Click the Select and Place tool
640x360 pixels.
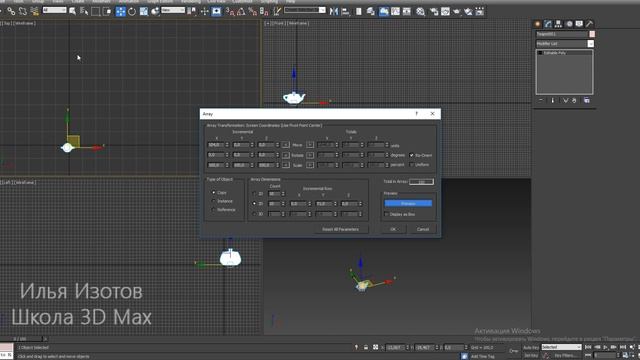pos(155,11)
